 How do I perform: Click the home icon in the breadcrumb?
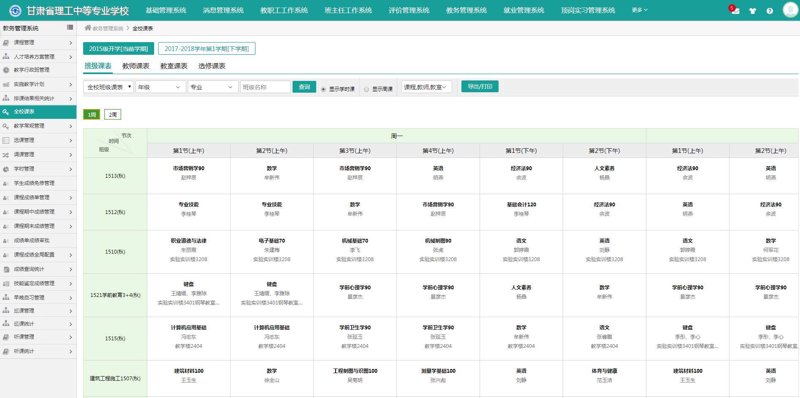[x=88, y=28]
